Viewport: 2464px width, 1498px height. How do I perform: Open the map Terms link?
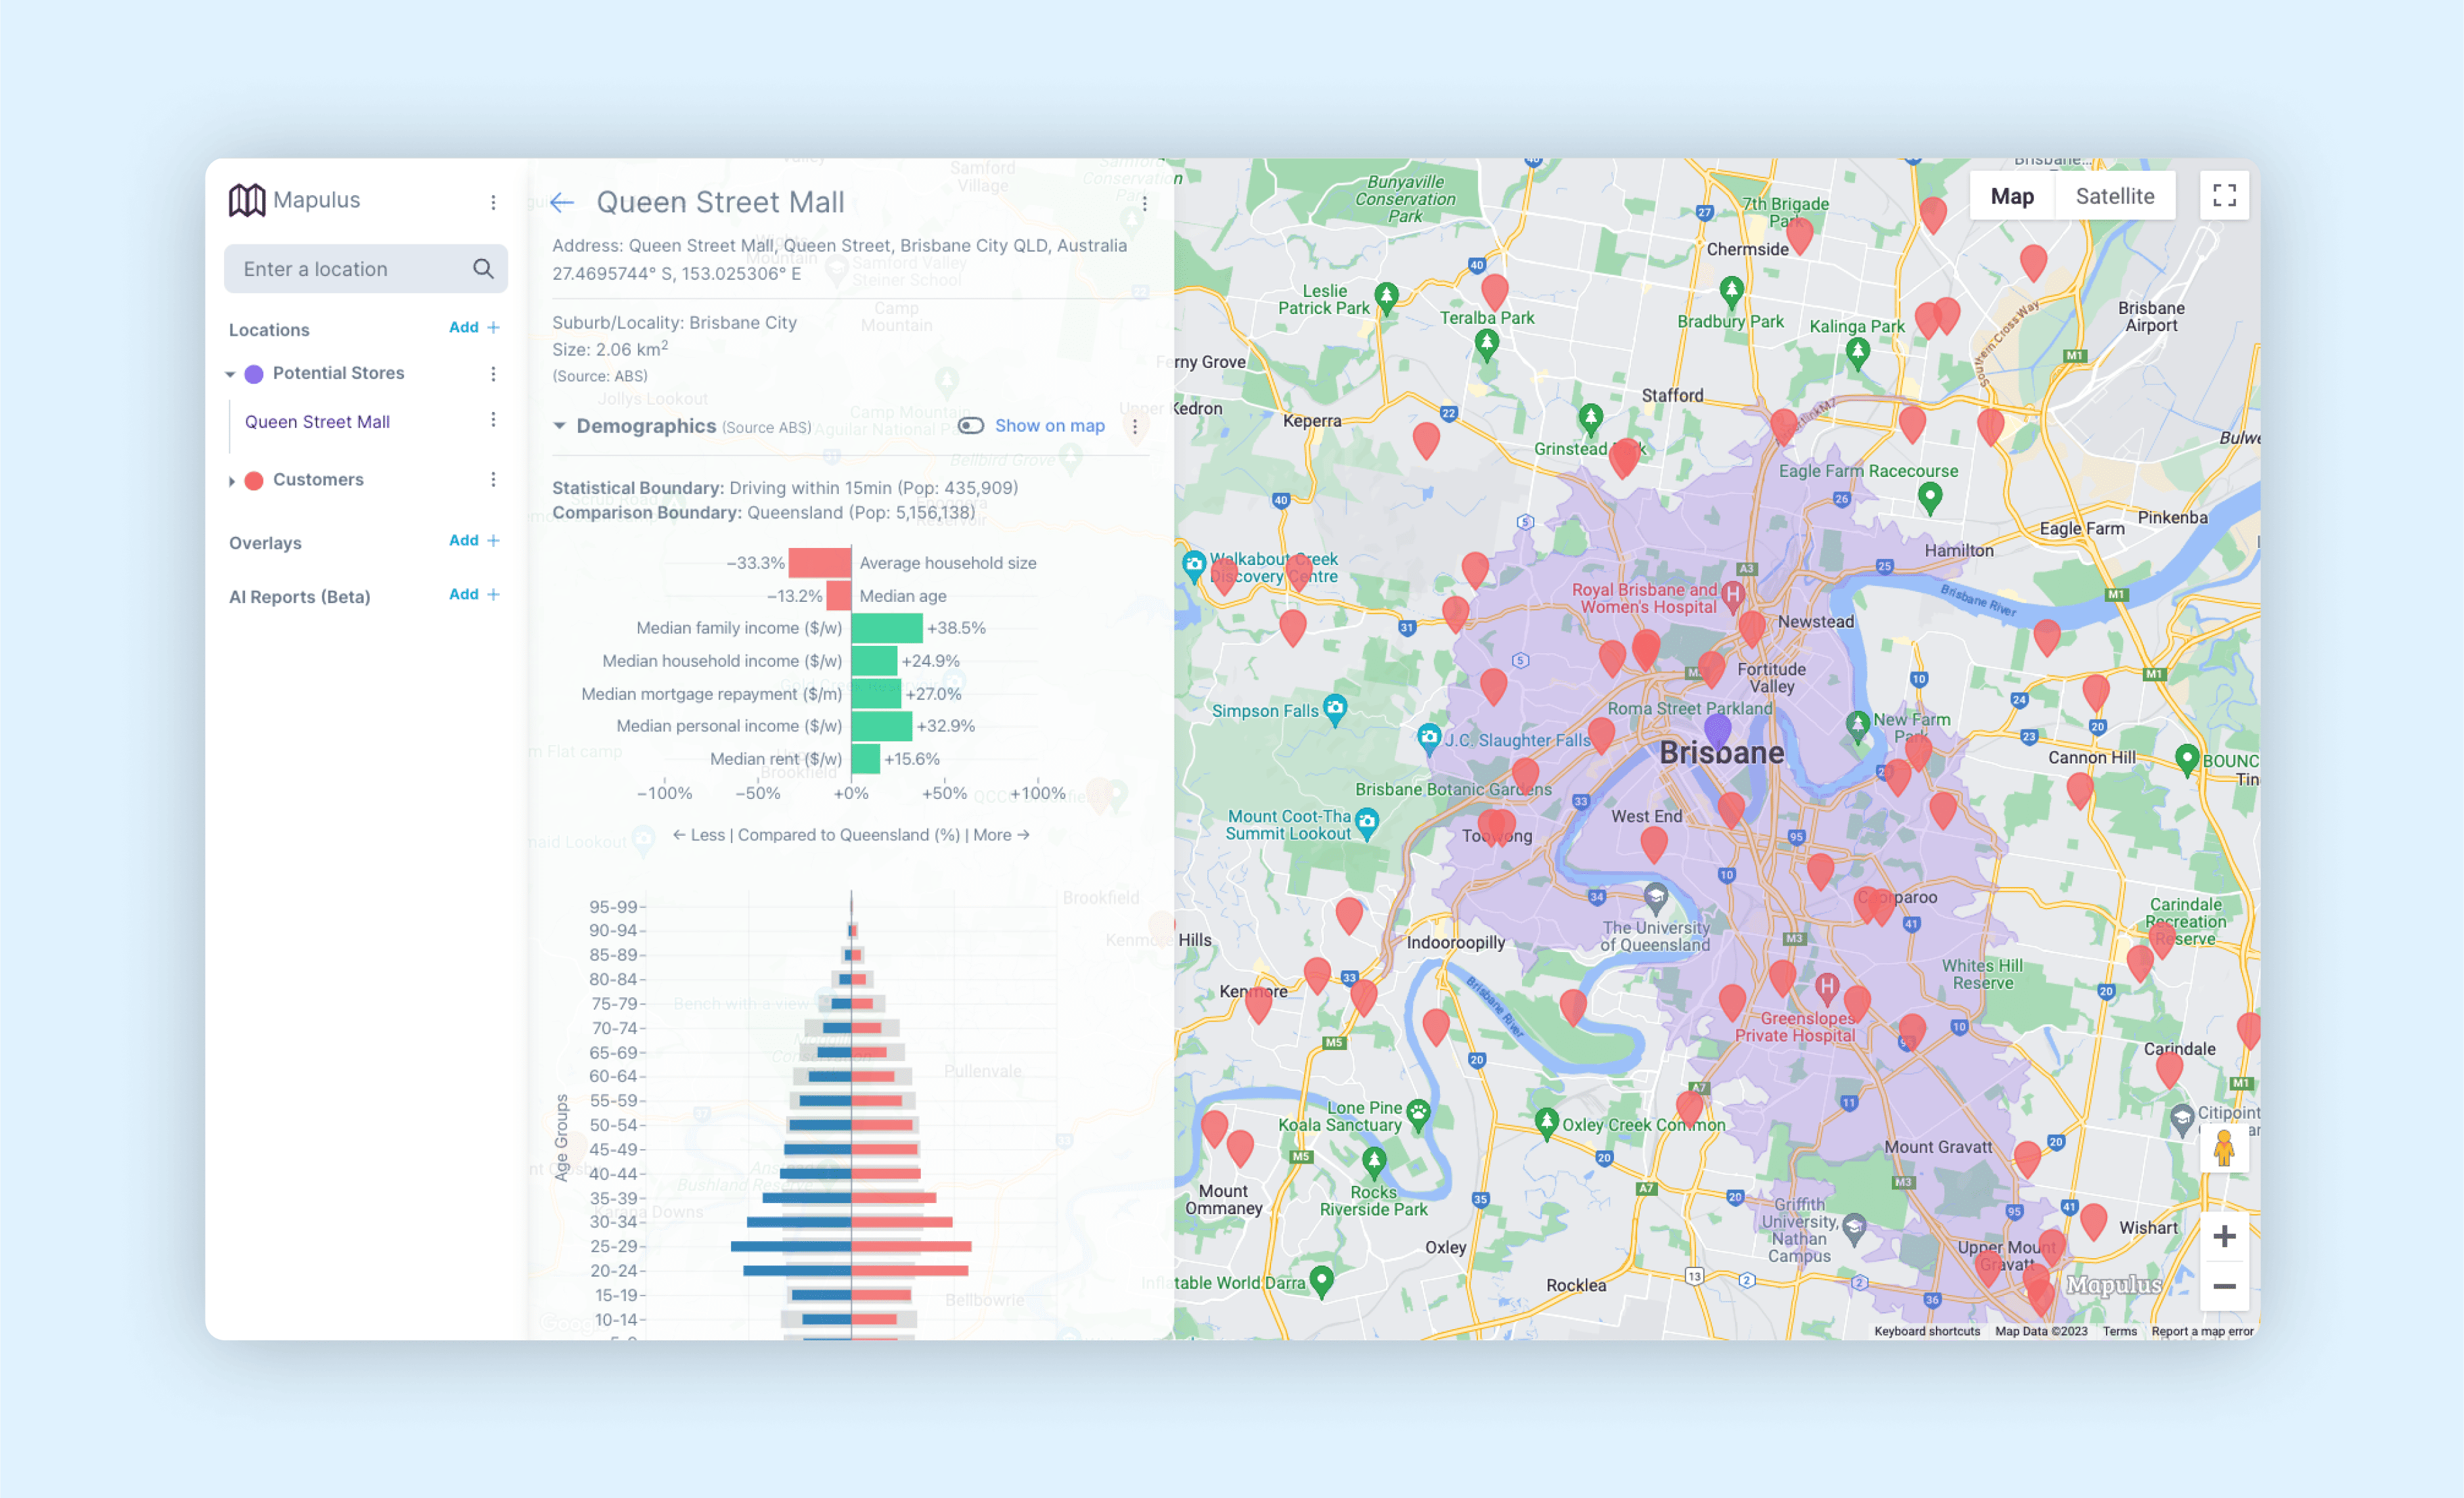coord(2119,1331)
